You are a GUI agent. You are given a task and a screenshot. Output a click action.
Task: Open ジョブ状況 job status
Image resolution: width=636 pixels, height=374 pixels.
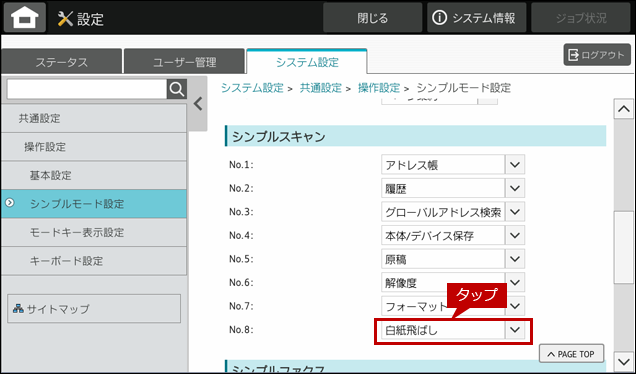581,18
